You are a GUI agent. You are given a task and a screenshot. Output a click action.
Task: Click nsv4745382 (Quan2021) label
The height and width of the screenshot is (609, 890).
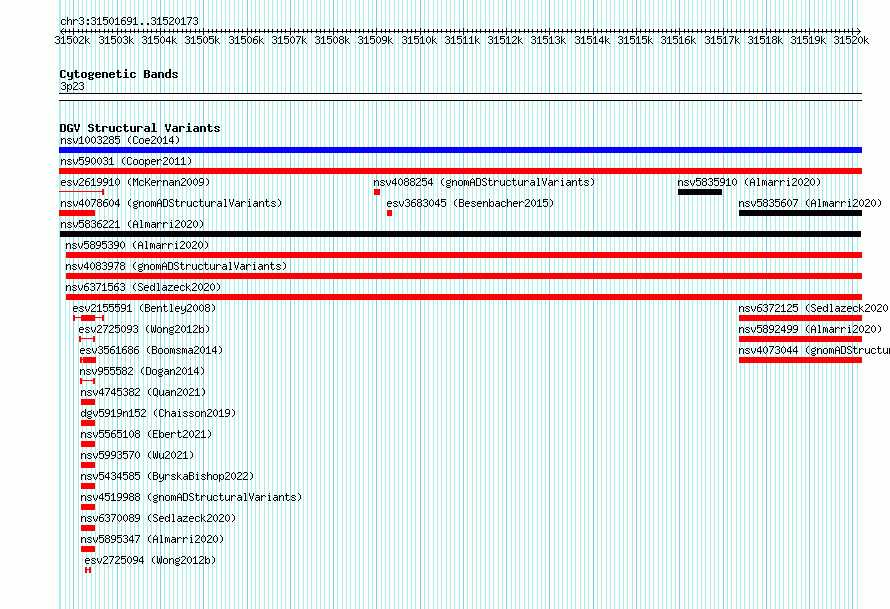[143, 392]
